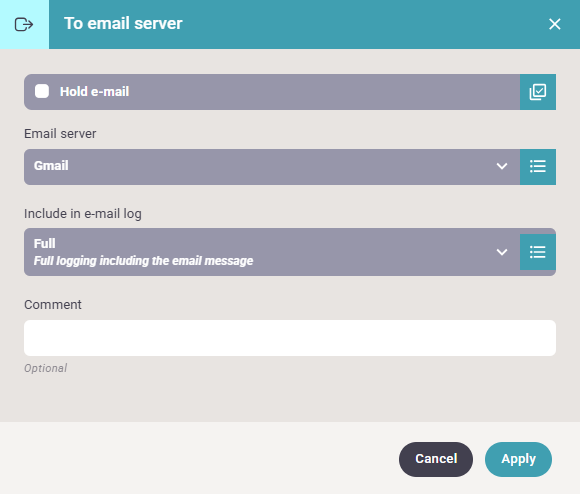
Task: Click the To email server title
Action: 123,23
